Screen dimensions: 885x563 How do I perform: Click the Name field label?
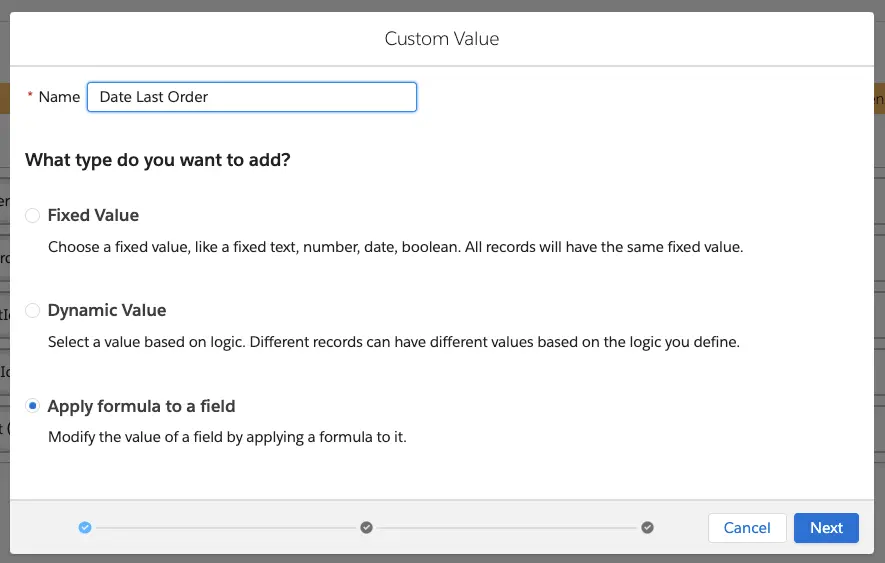pyautogui.click(x=59, y=97)
